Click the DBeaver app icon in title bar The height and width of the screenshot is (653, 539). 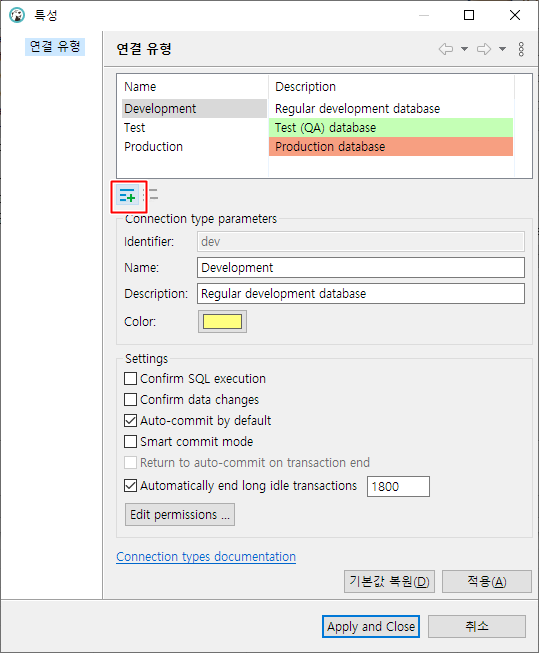[17, 15]
